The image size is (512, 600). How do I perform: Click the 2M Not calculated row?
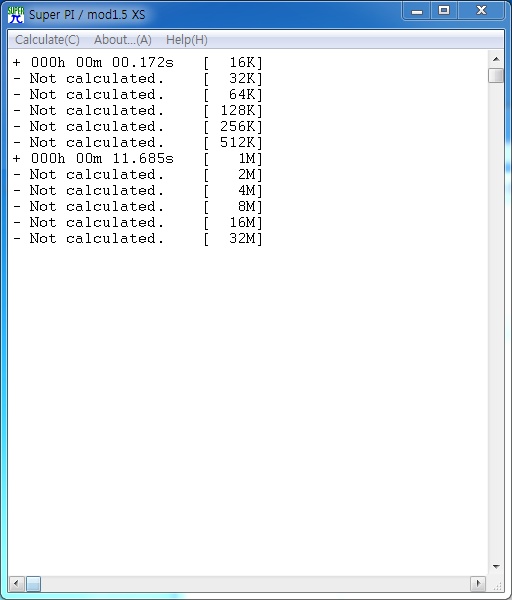[138, 174]
